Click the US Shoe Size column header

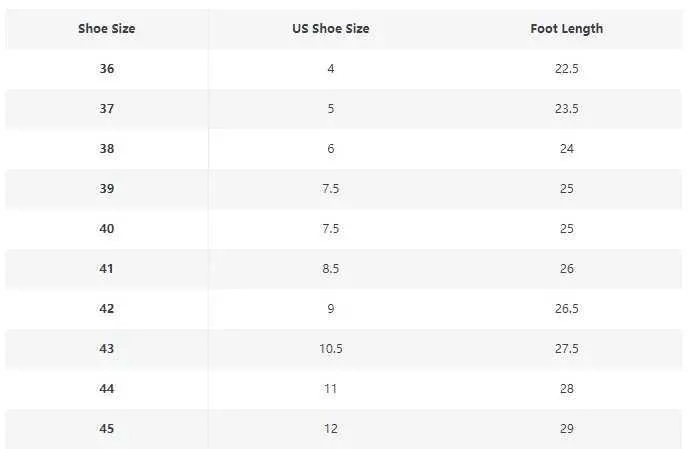[x=331, y=29]
